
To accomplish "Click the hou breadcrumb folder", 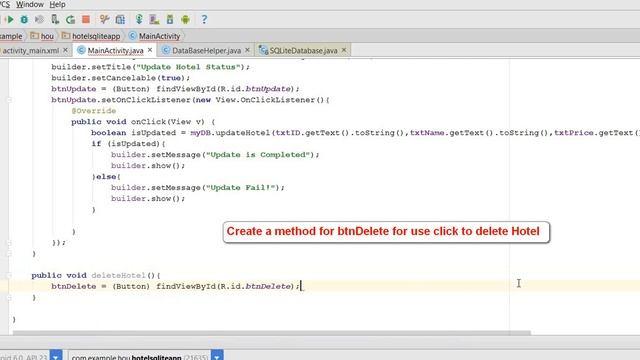I will tap(42, 36).
